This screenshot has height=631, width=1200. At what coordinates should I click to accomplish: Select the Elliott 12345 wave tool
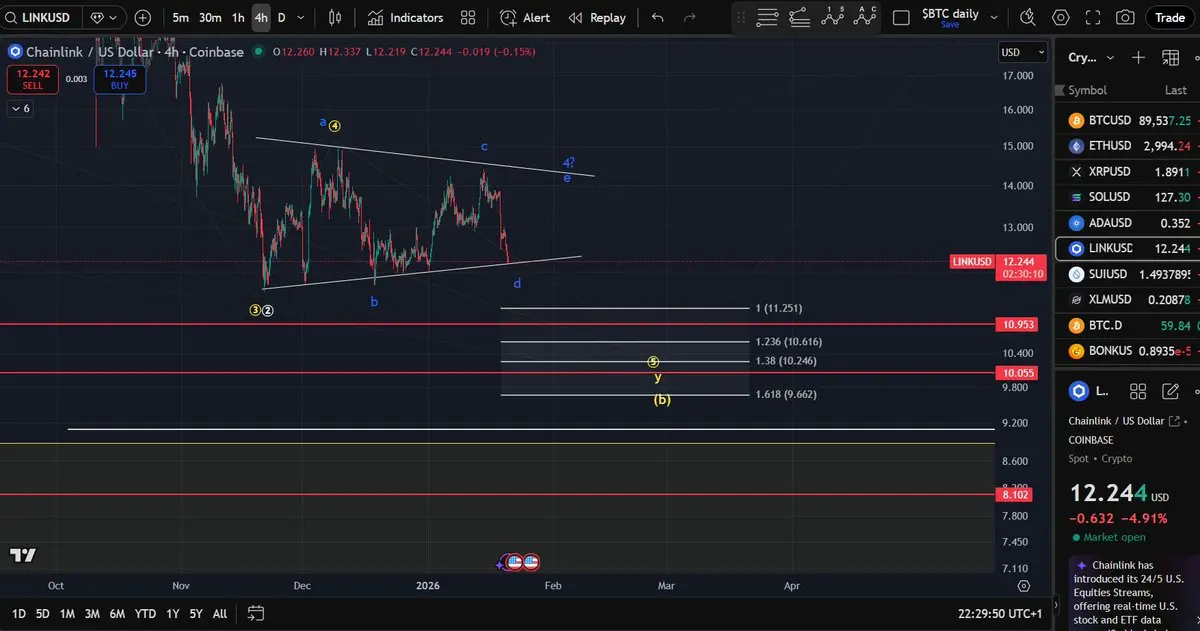coord(832,16)
